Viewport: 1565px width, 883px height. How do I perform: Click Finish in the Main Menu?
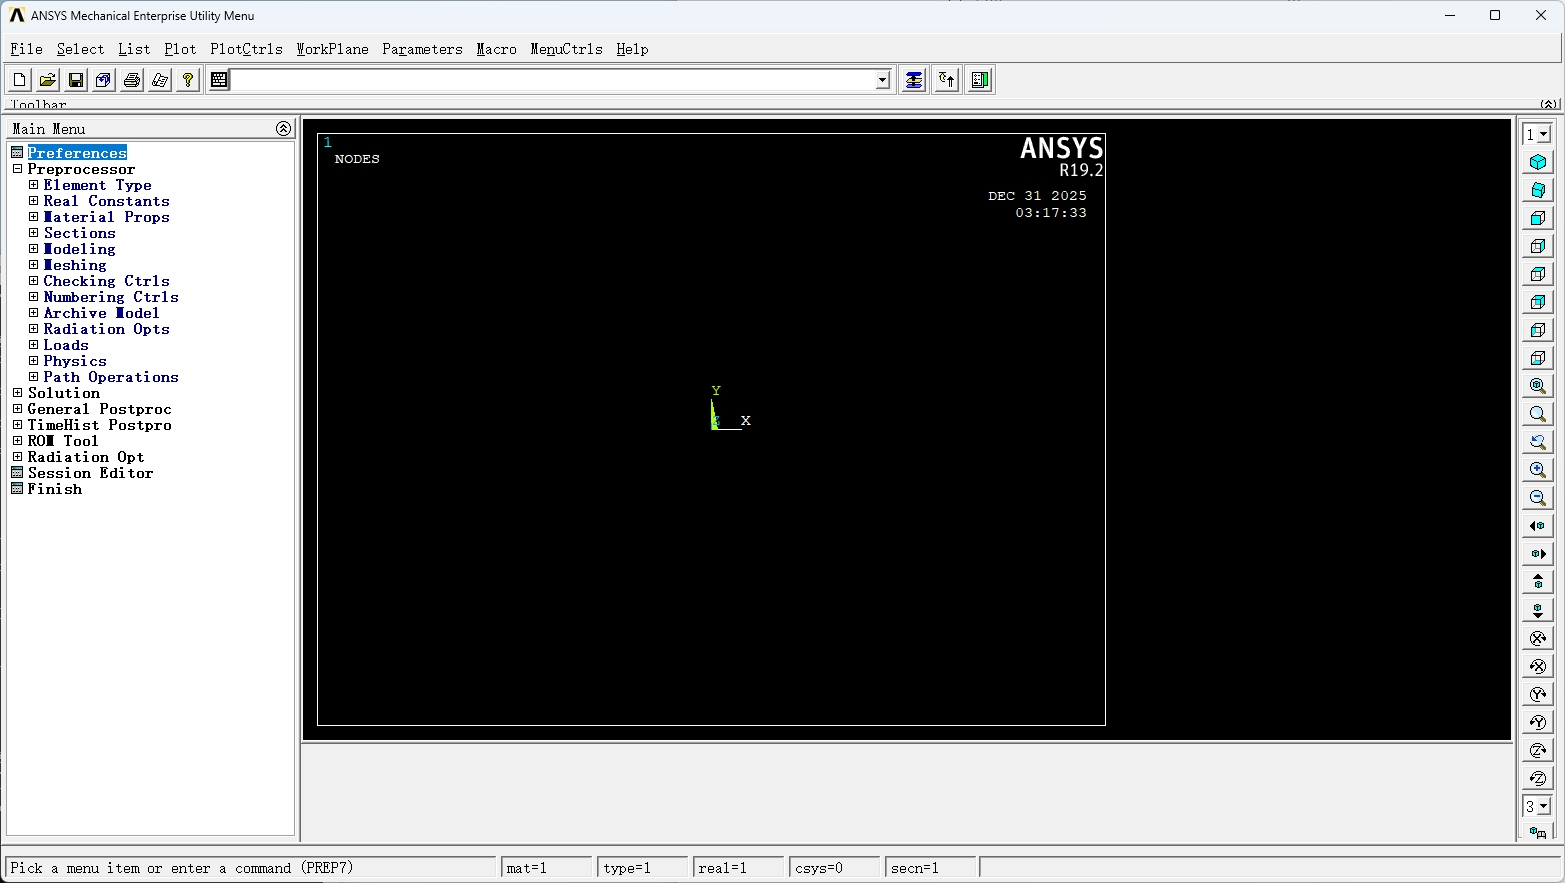coord(55,489)
